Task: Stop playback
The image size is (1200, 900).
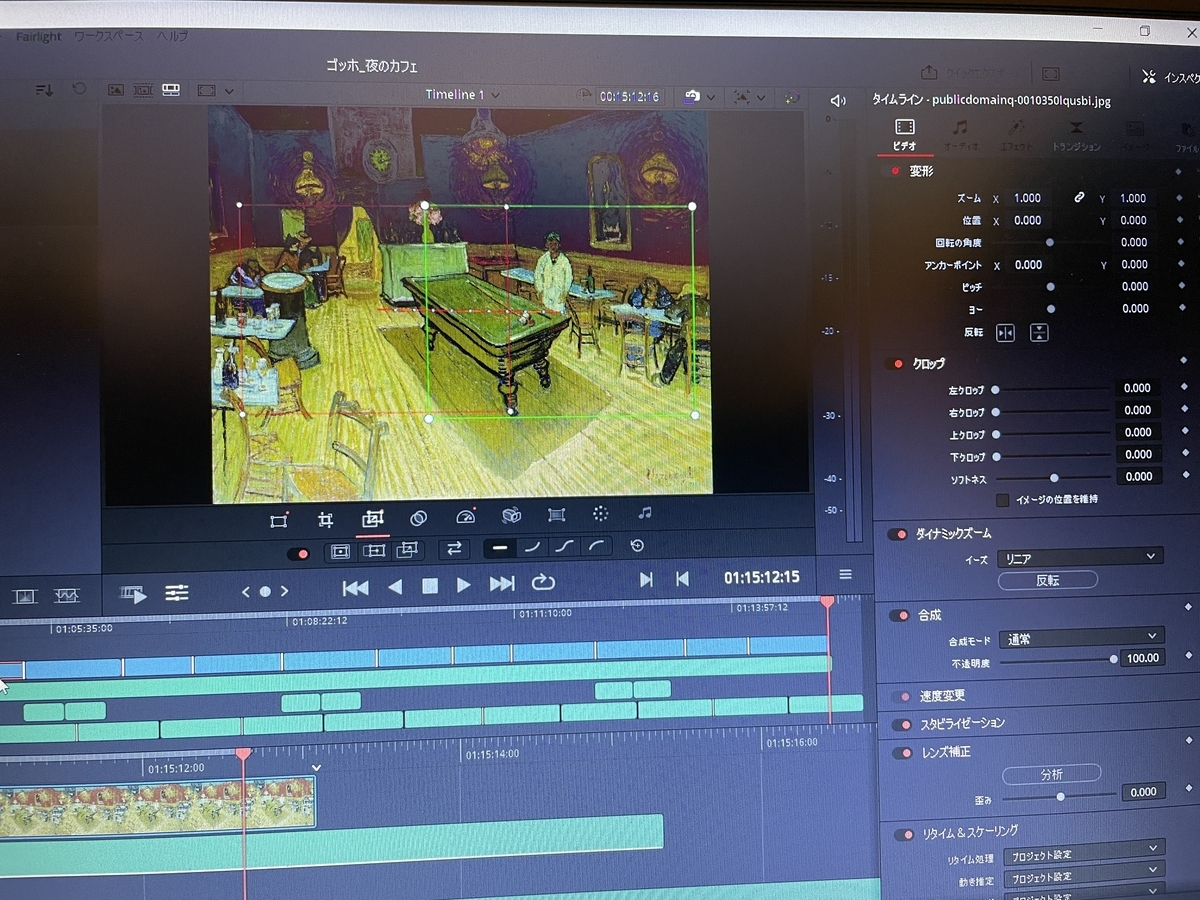Action: click(x=429, y=586)
